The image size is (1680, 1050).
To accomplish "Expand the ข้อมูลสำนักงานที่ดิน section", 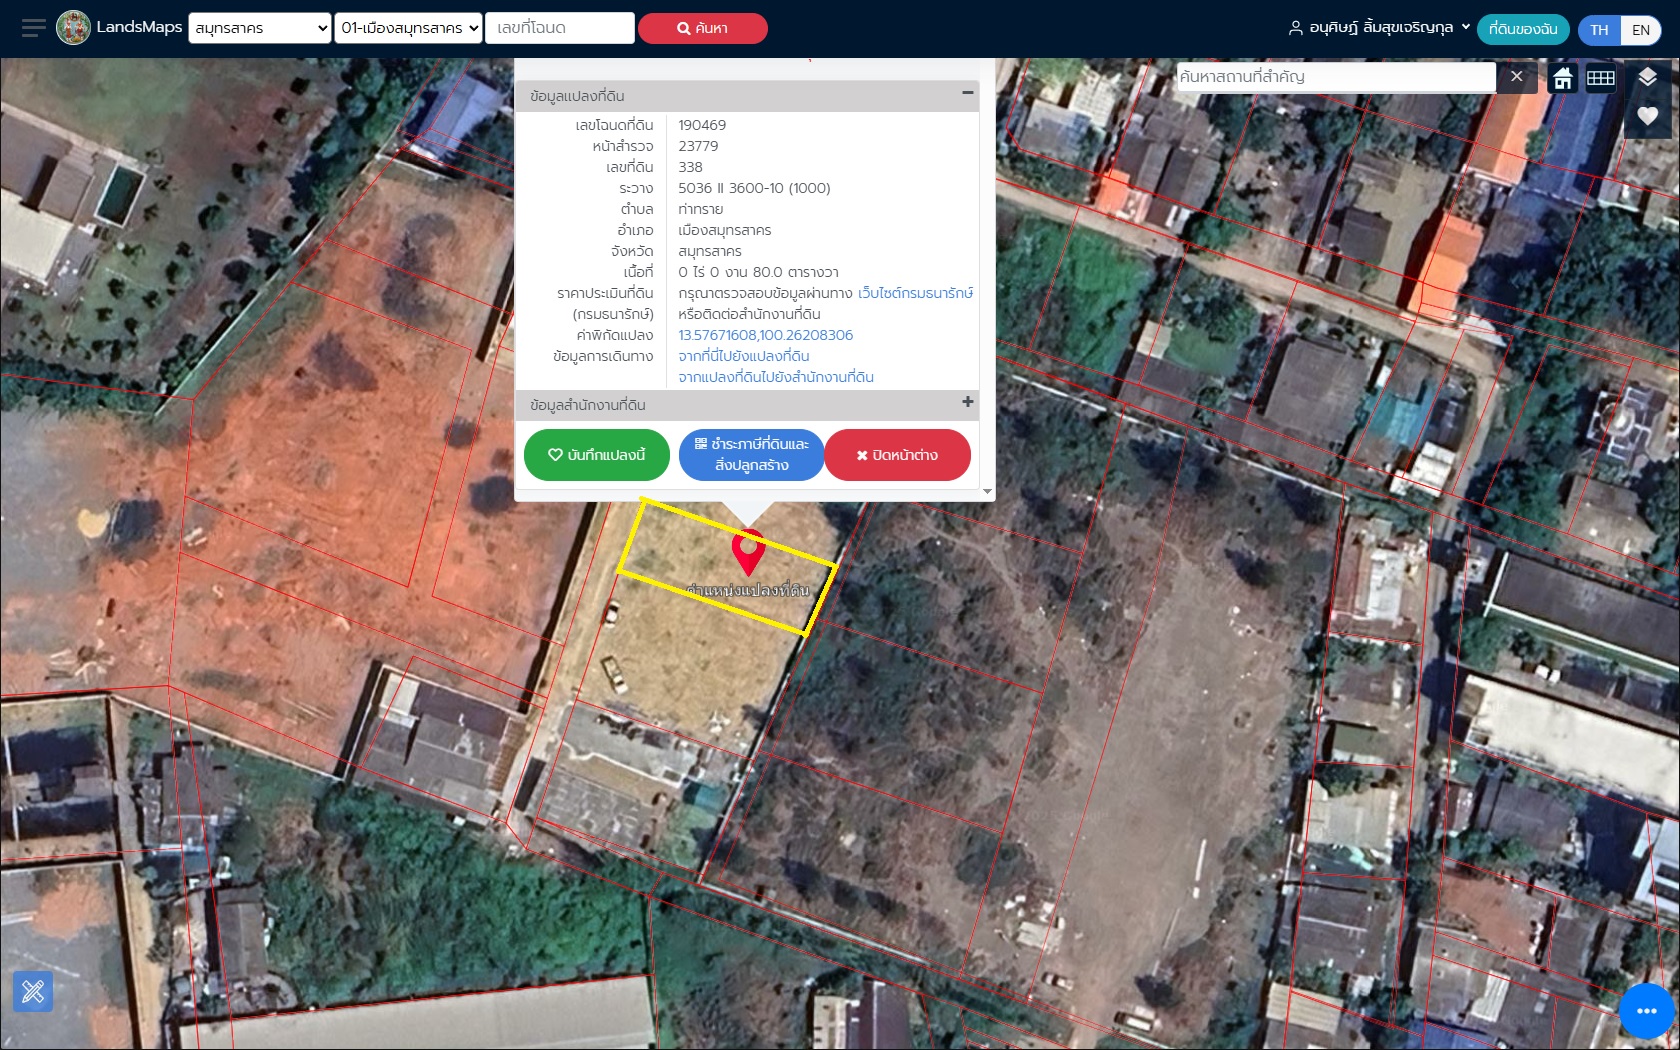I will click(x=967, y=402).
